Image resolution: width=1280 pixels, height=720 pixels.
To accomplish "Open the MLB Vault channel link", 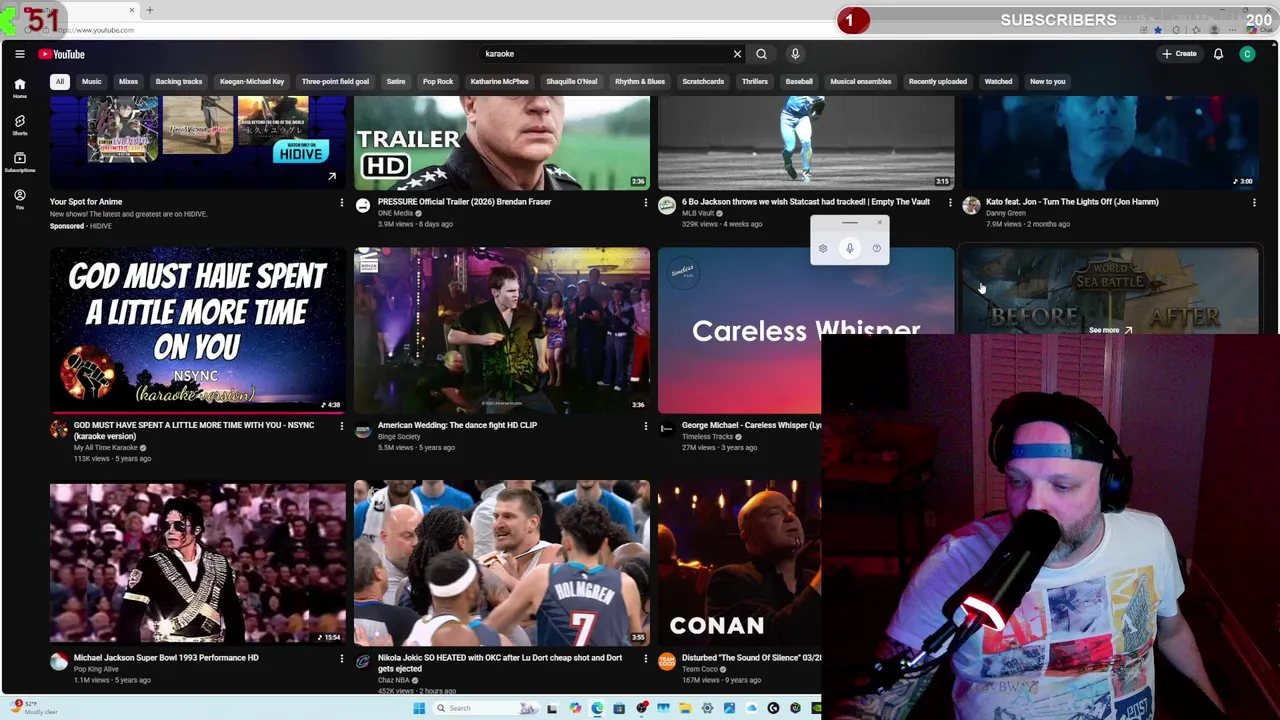I will pyautogui.click(x=698, y=213).
